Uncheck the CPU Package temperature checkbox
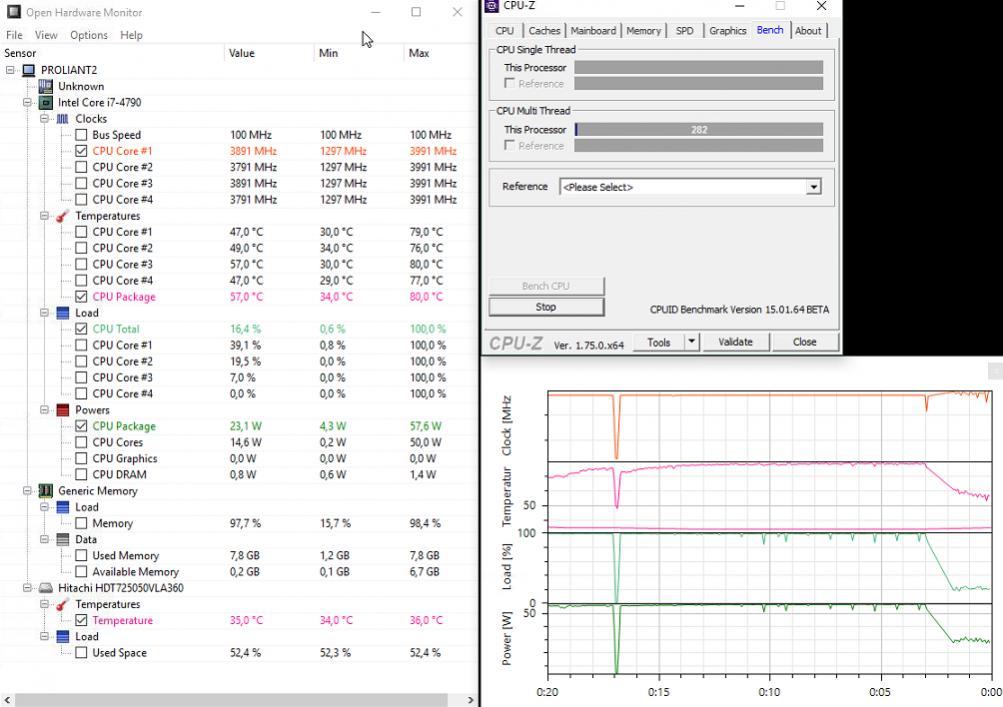1003x707 pixels. pyautogui.click(x=81, y=297)
